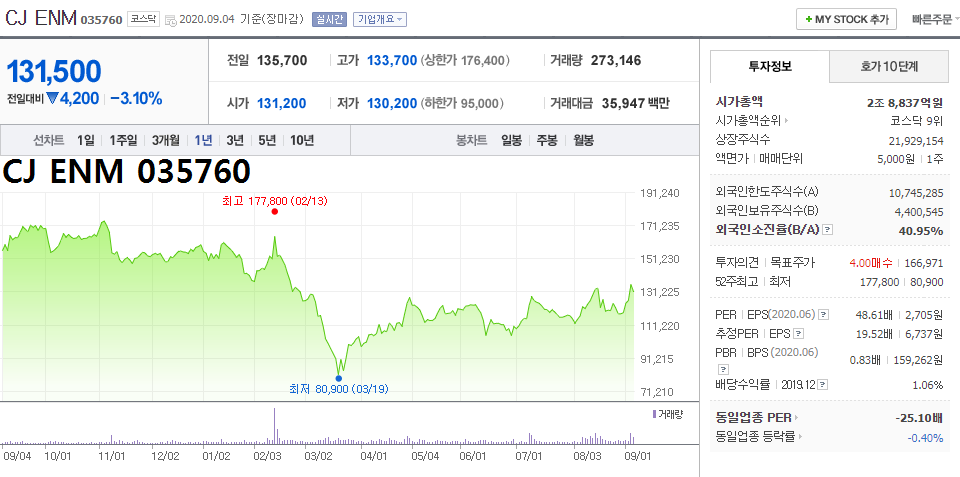The height and width of the screenshot is (477, 960).
Task: Click help icon next to PER EPS(2020.06)
Action: [823, 315]
